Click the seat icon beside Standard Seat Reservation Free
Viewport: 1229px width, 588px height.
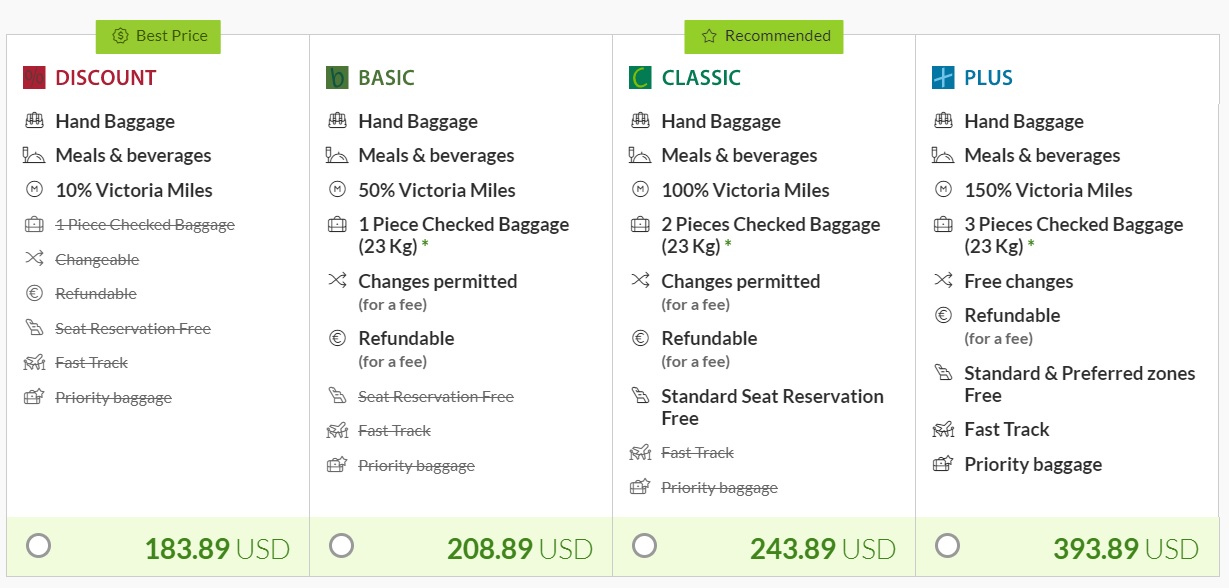click(640, 396)
